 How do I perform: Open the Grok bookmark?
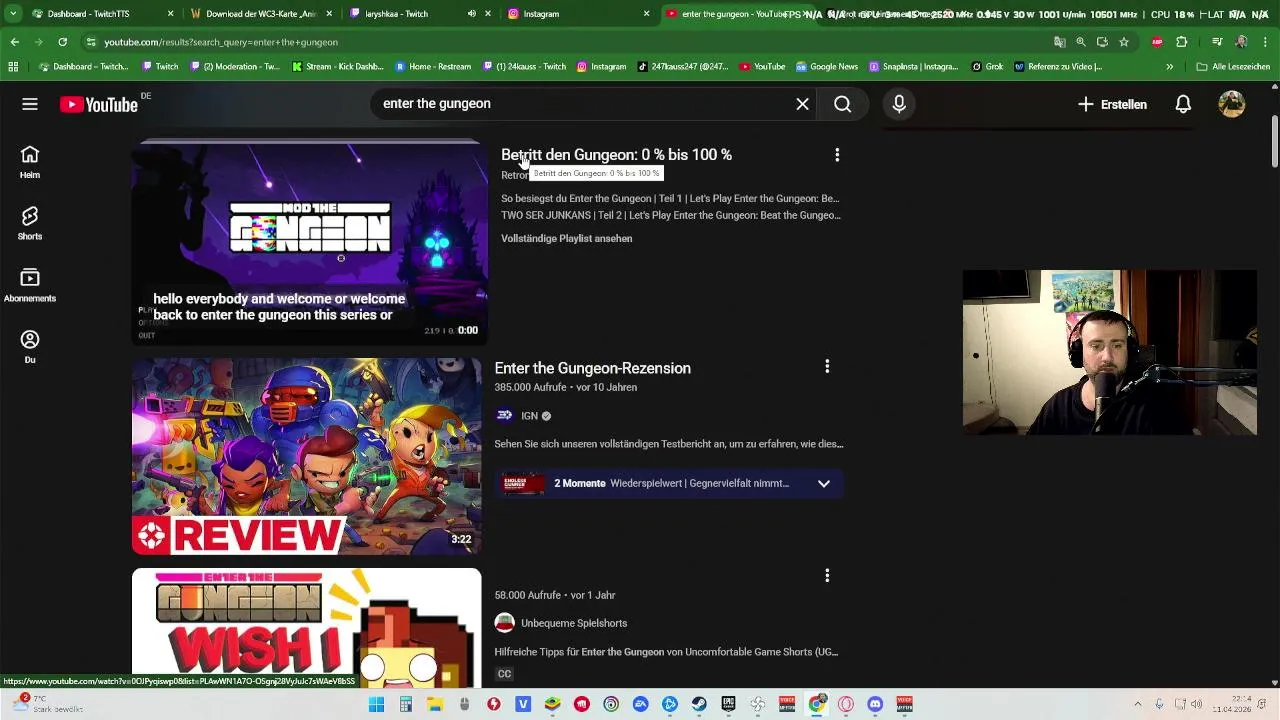pos(988,67)
